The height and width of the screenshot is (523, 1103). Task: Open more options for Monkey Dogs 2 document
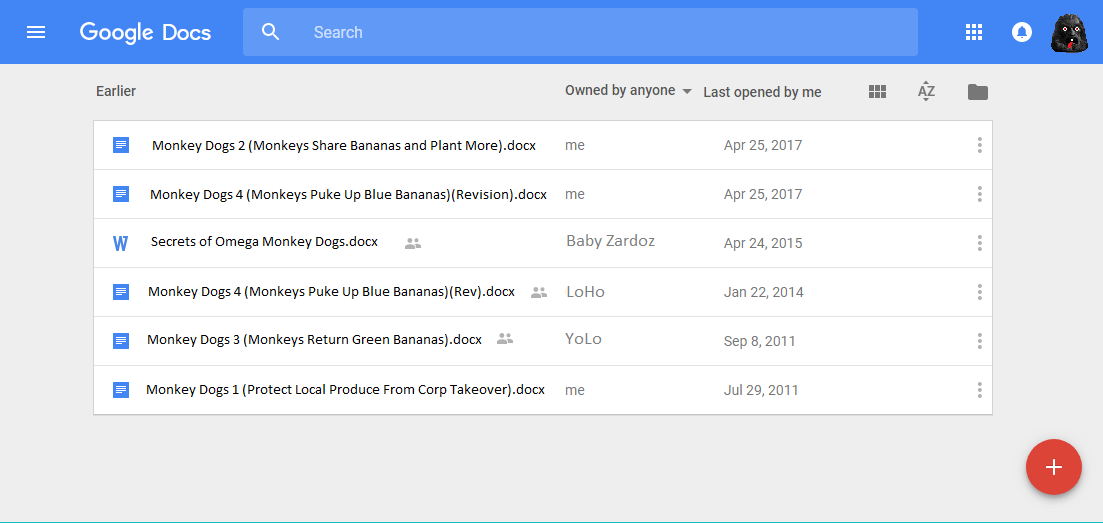coord(979,145)
